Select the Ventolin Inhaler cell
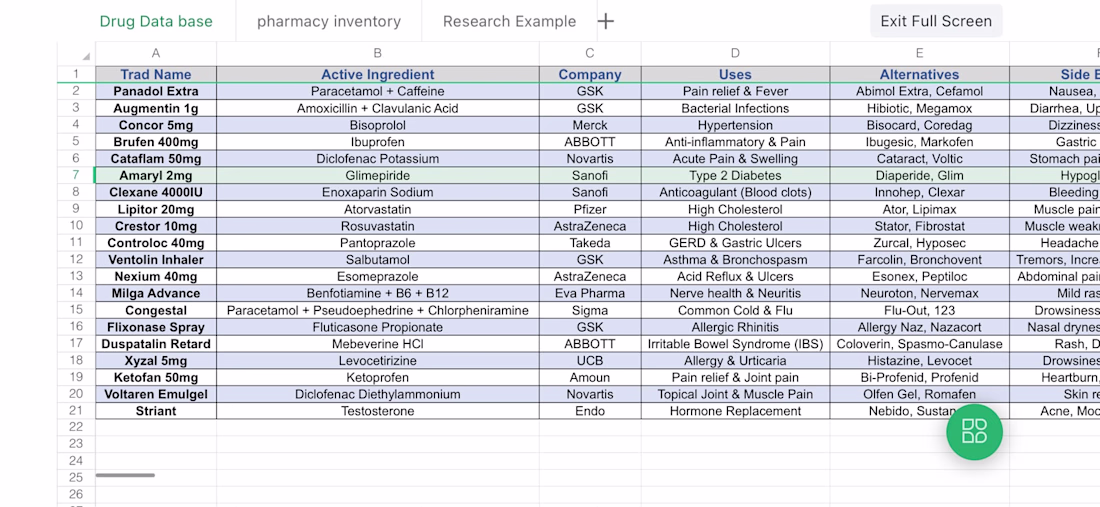The width and height of the screenshot is (1100, 507). pos(156,259)
